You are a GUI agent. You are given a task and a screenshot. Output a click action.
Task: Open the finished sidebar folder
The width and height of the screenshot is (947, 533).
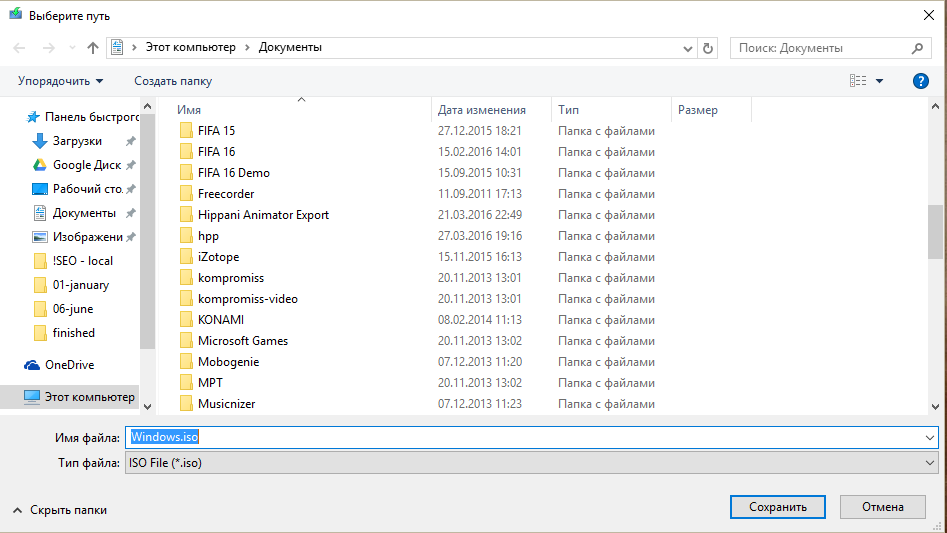73,333
